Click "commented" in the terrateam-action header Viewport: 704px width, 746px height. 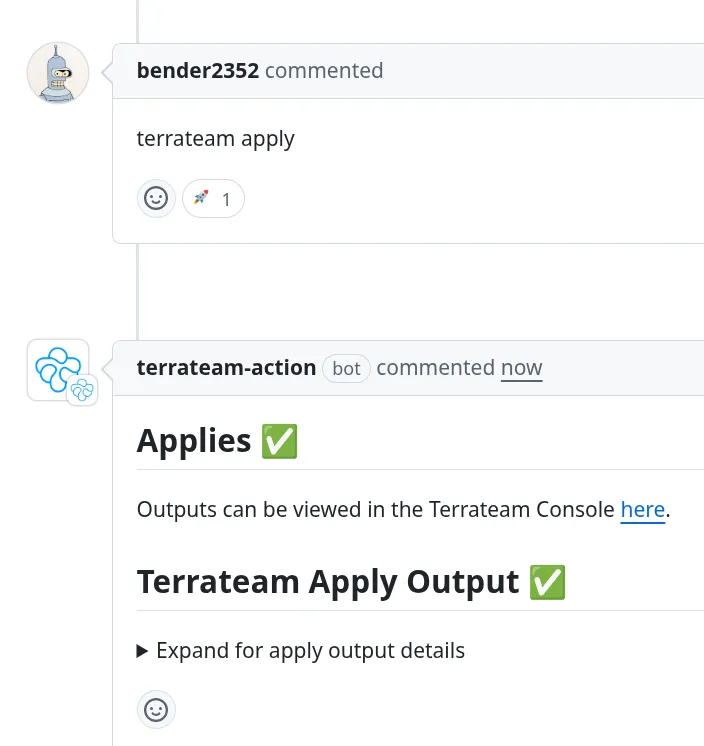click(435, 368)
